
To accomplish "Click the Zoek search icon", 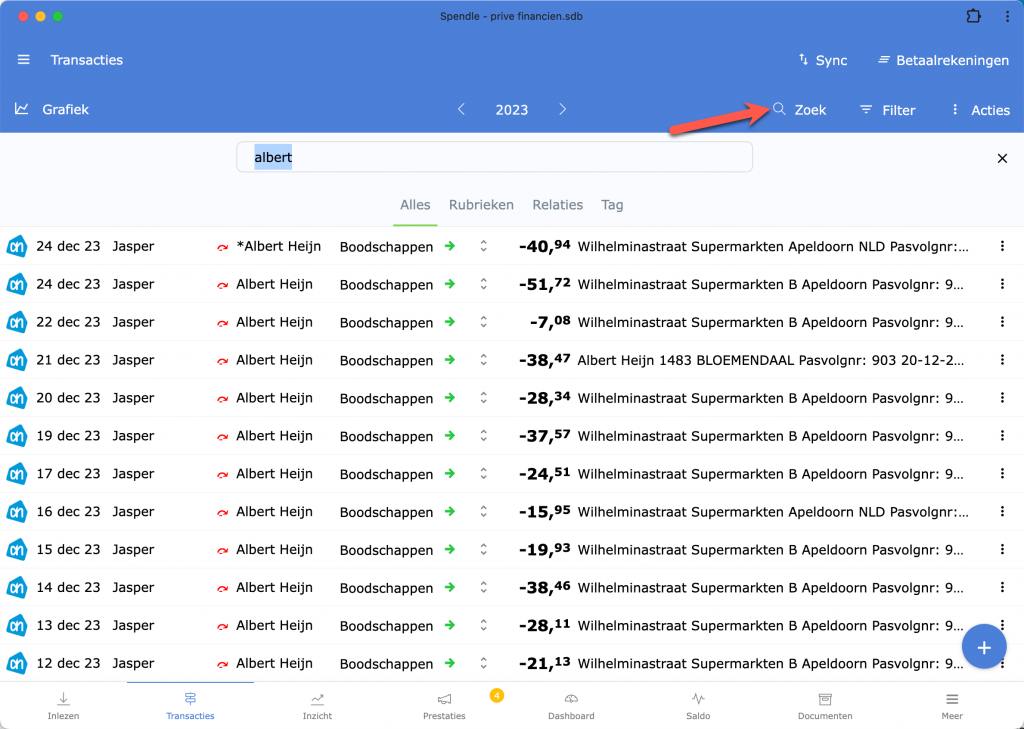I will click(x=779, y=109).
